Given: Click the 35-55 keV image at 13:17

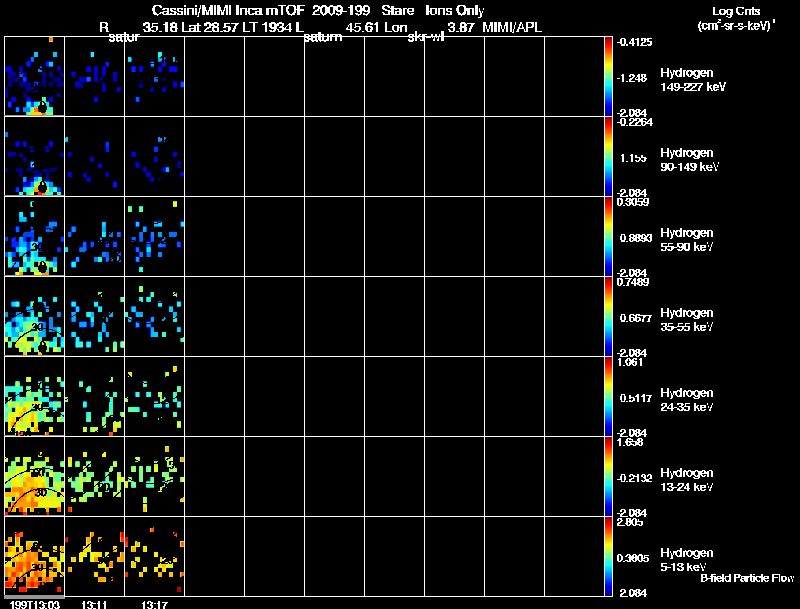Looking at the screenshot, I should (155, 316).
